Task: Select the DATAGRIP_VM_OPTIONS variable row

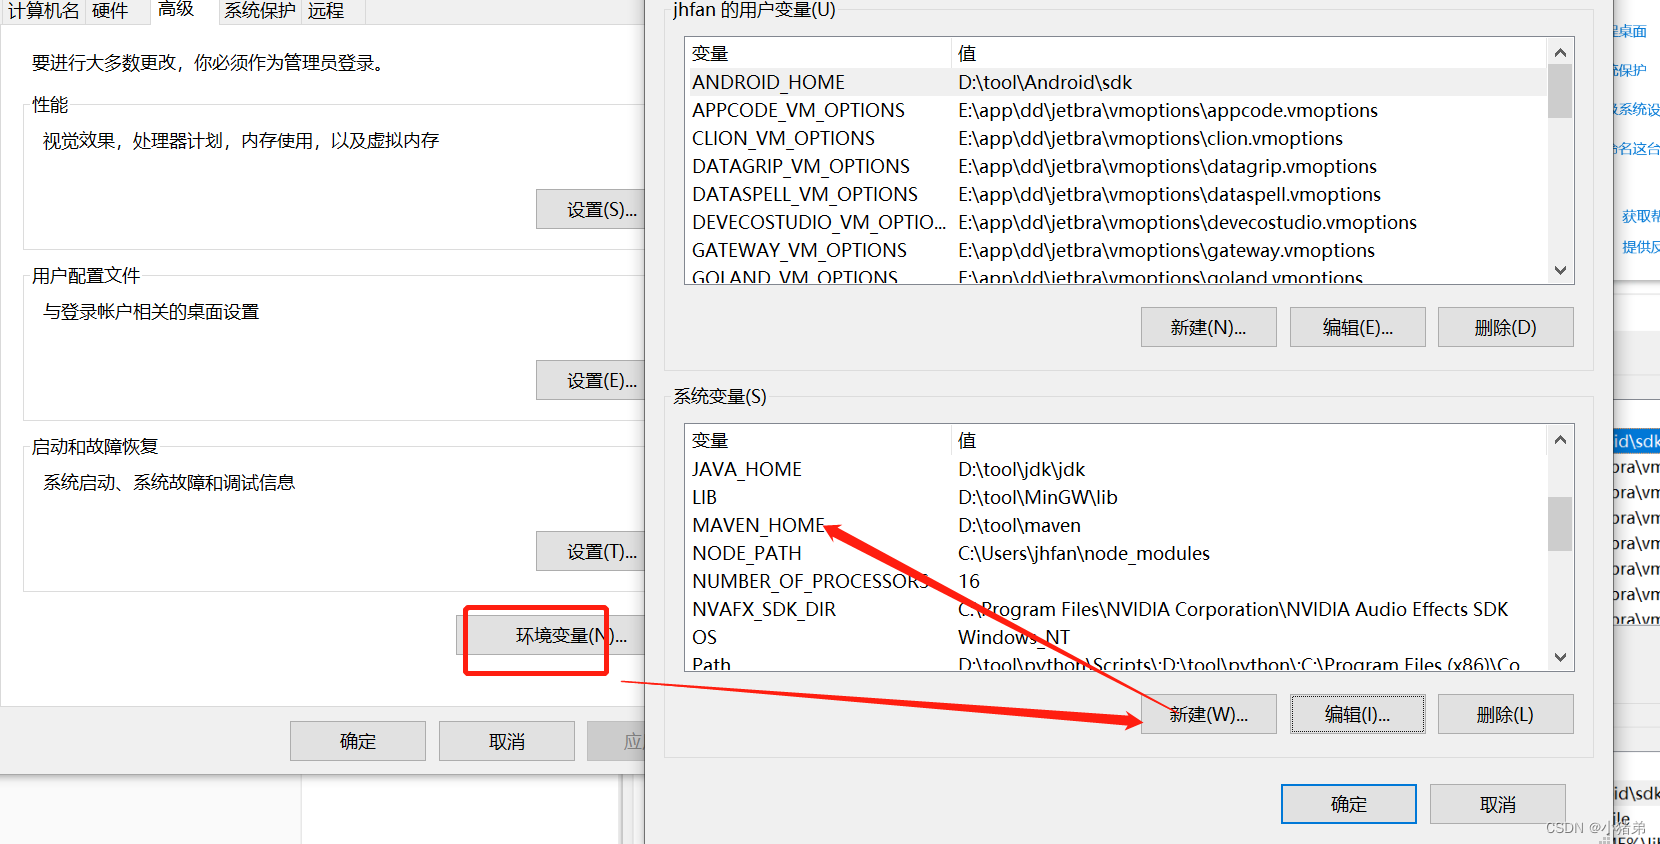Action: click(1116, 166)
